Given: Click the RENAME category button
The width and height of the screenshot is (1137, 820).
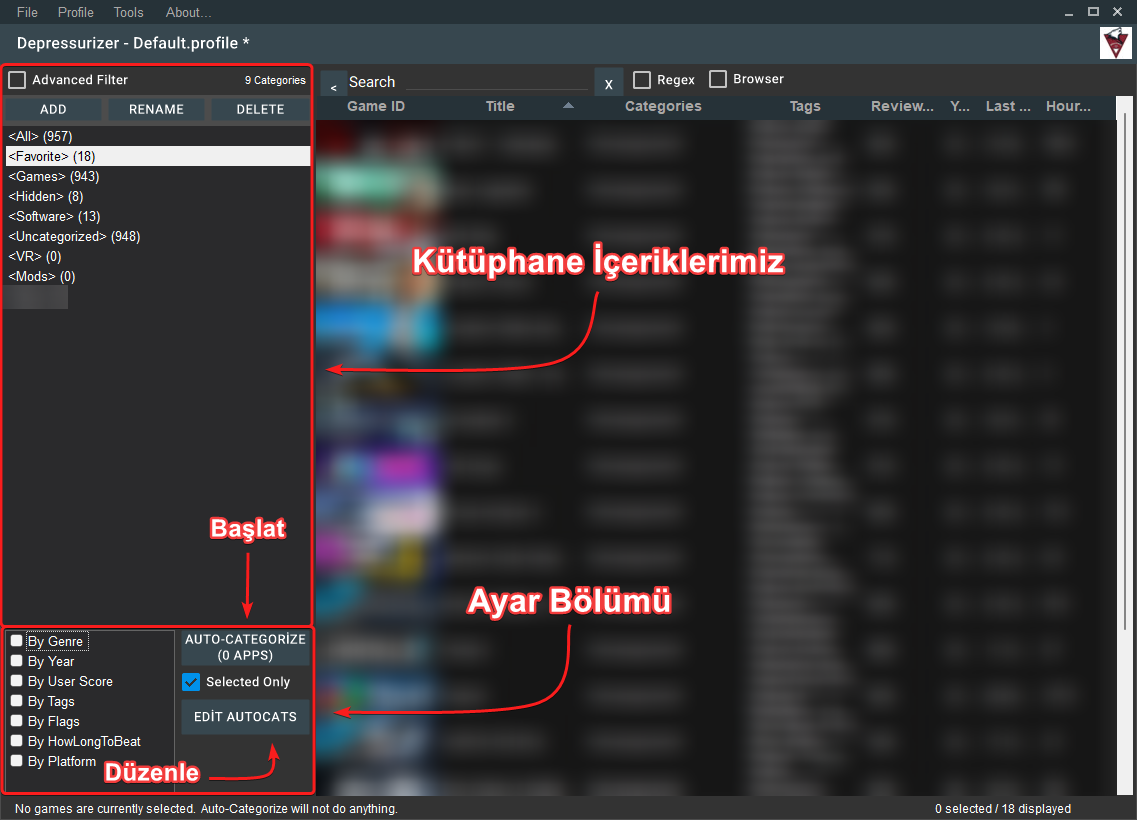Looking at the screenshot, I should pos(156,109).
